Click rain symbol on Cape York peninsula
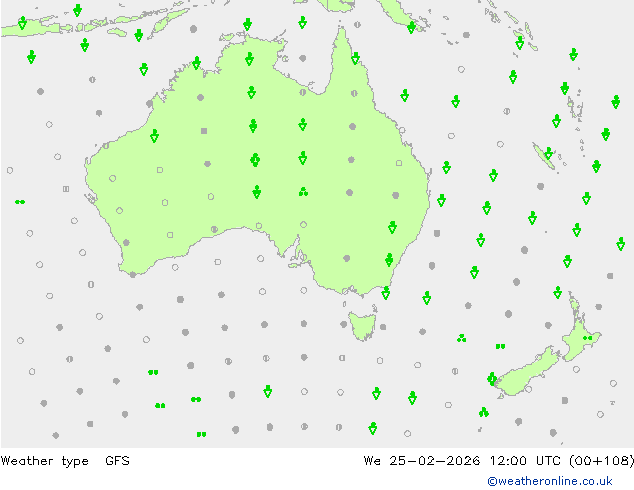The image size is (634, 490). (355, 58)
